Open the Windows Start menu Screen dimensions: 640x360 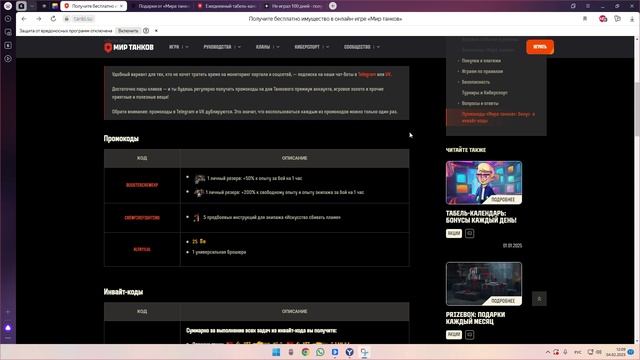tap(276, 352)
